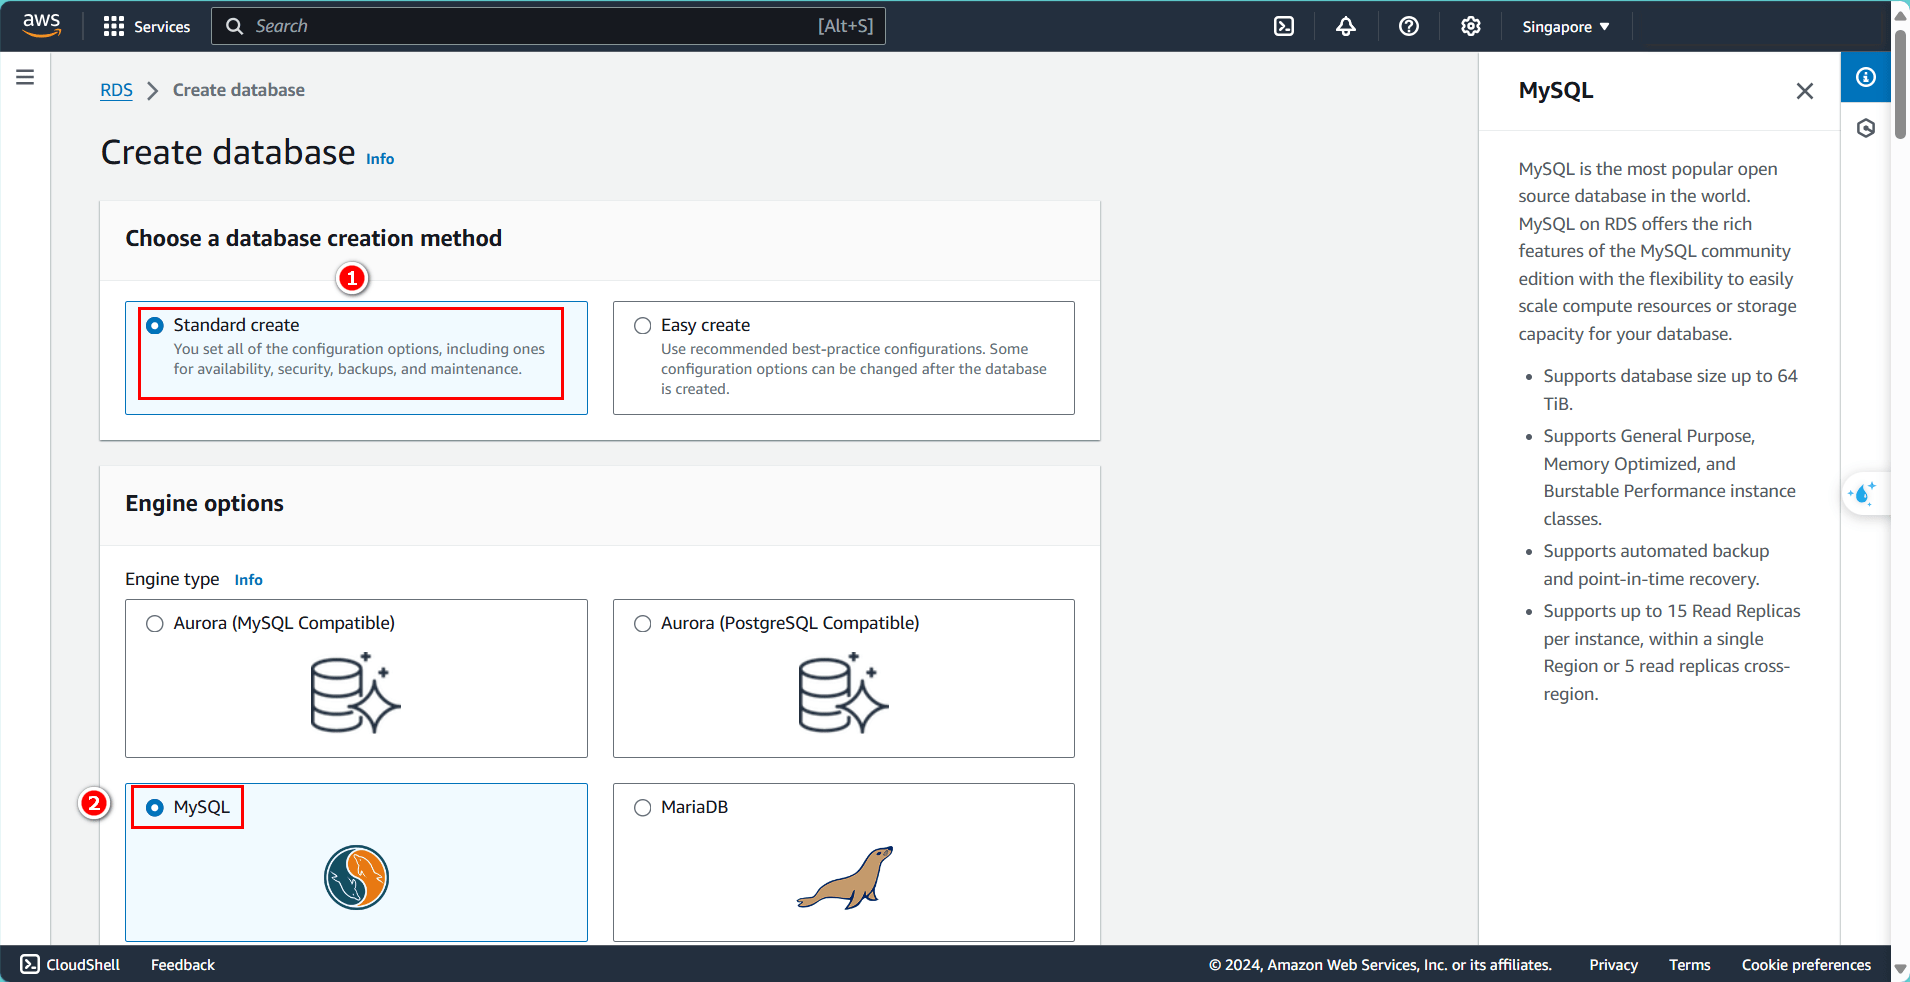The image size is (1910, 982).
Task: Open Feedback in footer
Action: click(x=183, y=965)
